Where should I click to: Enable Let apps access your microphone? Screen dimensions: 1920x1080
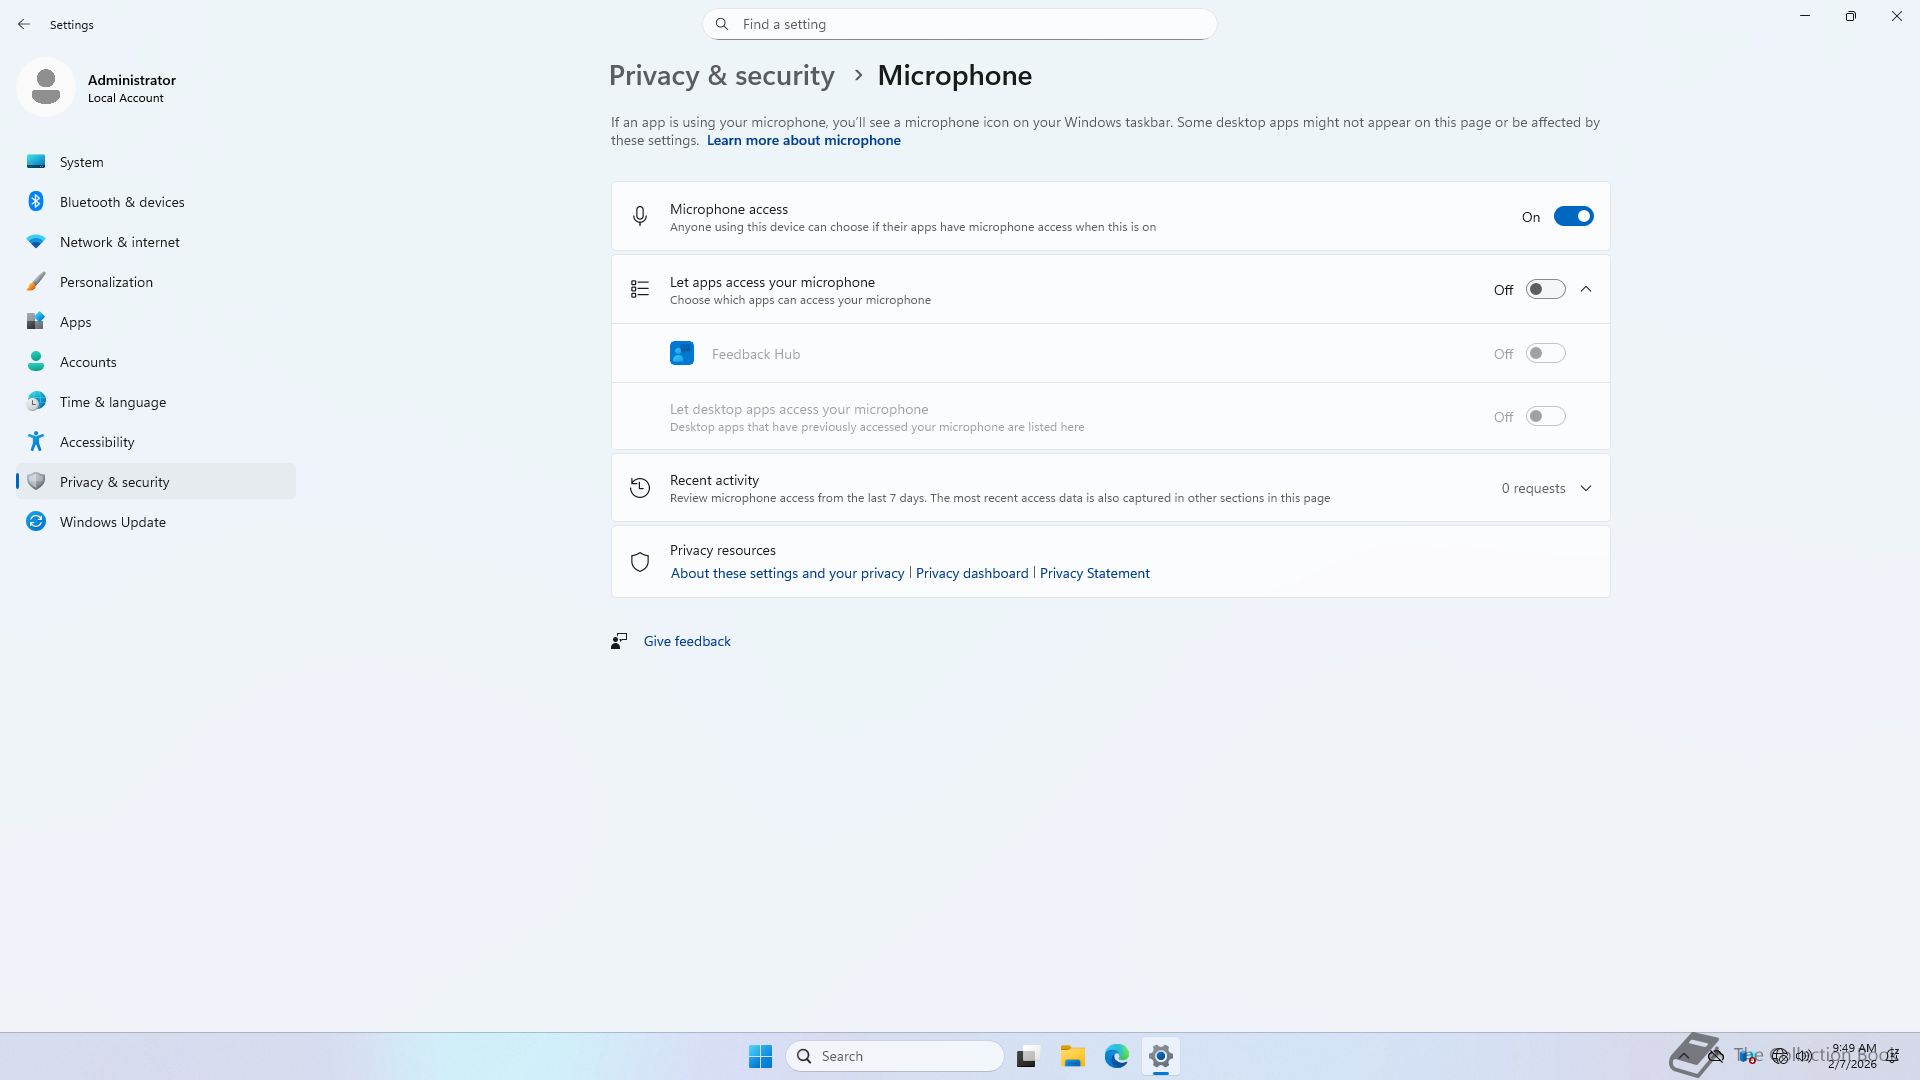click(x=1545, y=290)
